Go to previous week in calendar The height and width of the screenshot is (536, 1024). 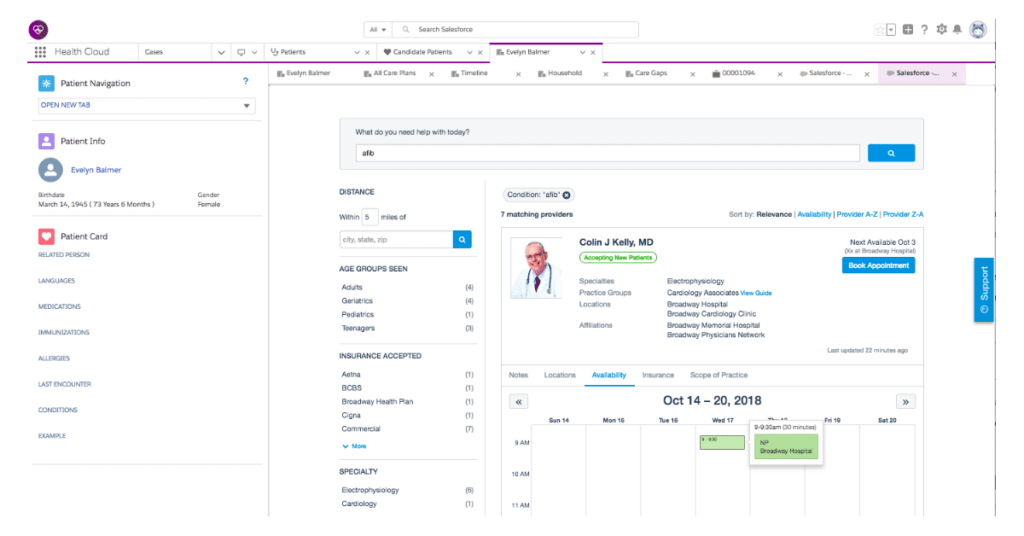518,401
